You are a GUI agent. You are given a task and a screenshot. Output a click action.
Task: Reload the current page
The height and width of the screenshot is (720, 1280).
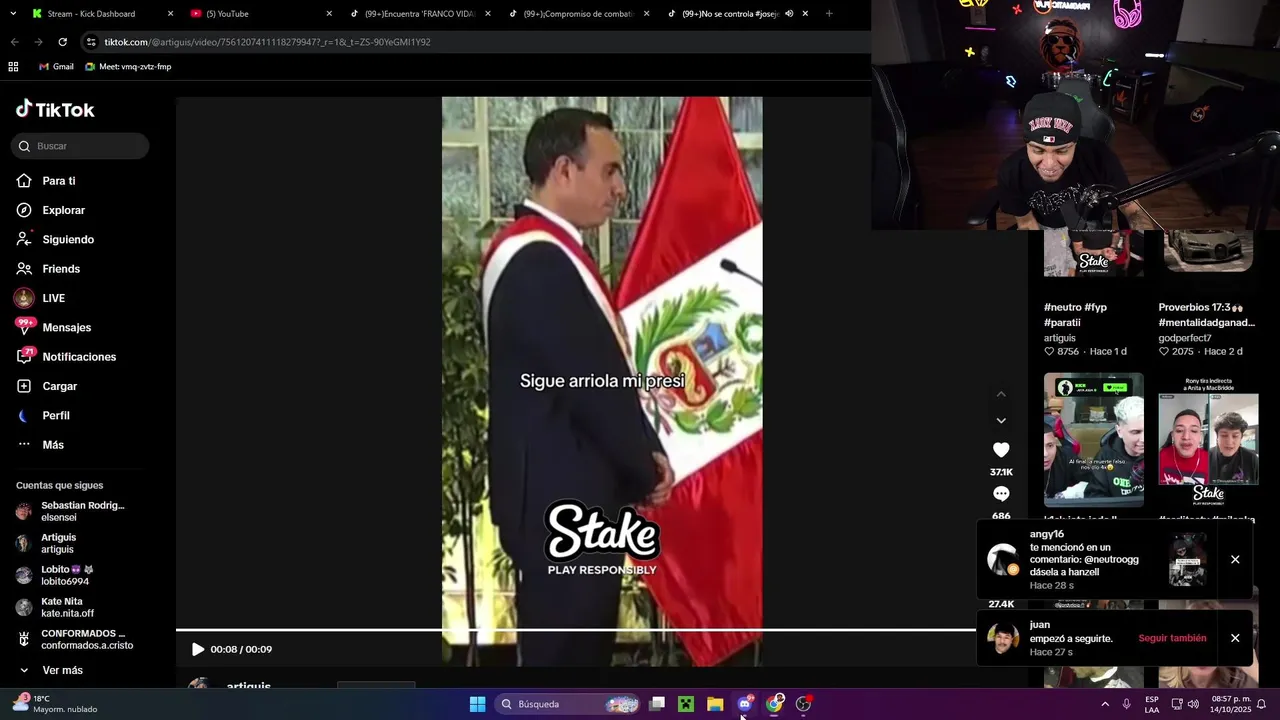pos(63,42)
